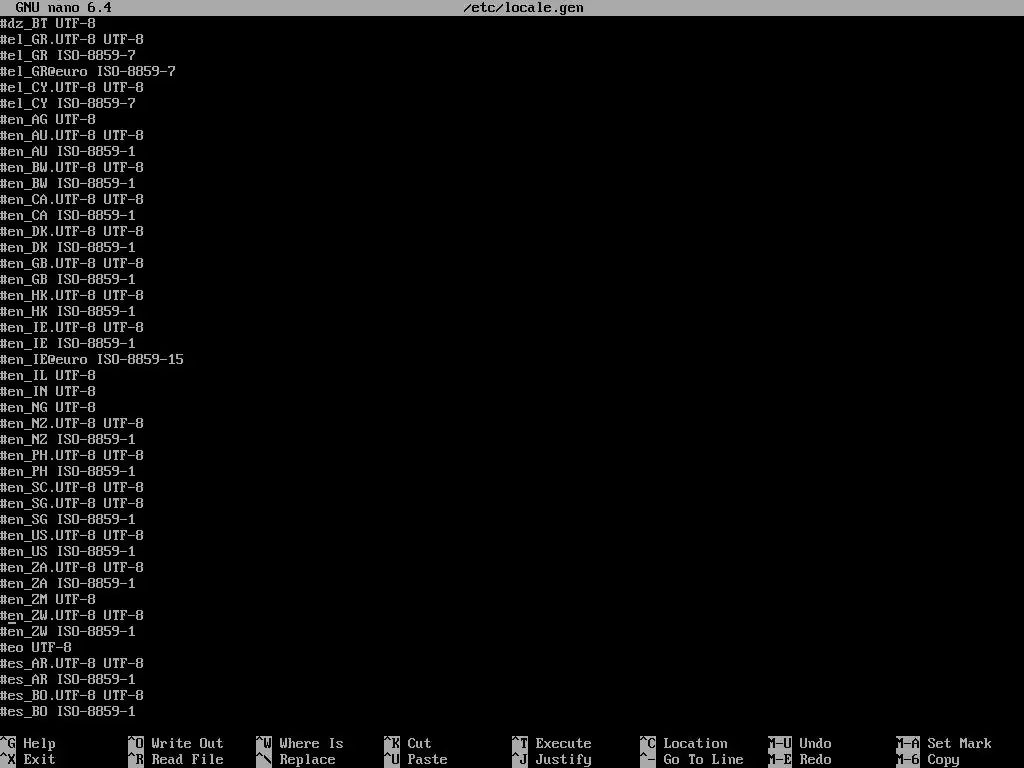
Task: Click the GNU nano 6.4 title text
Action: pyautogui.click(x=63, y=8)
